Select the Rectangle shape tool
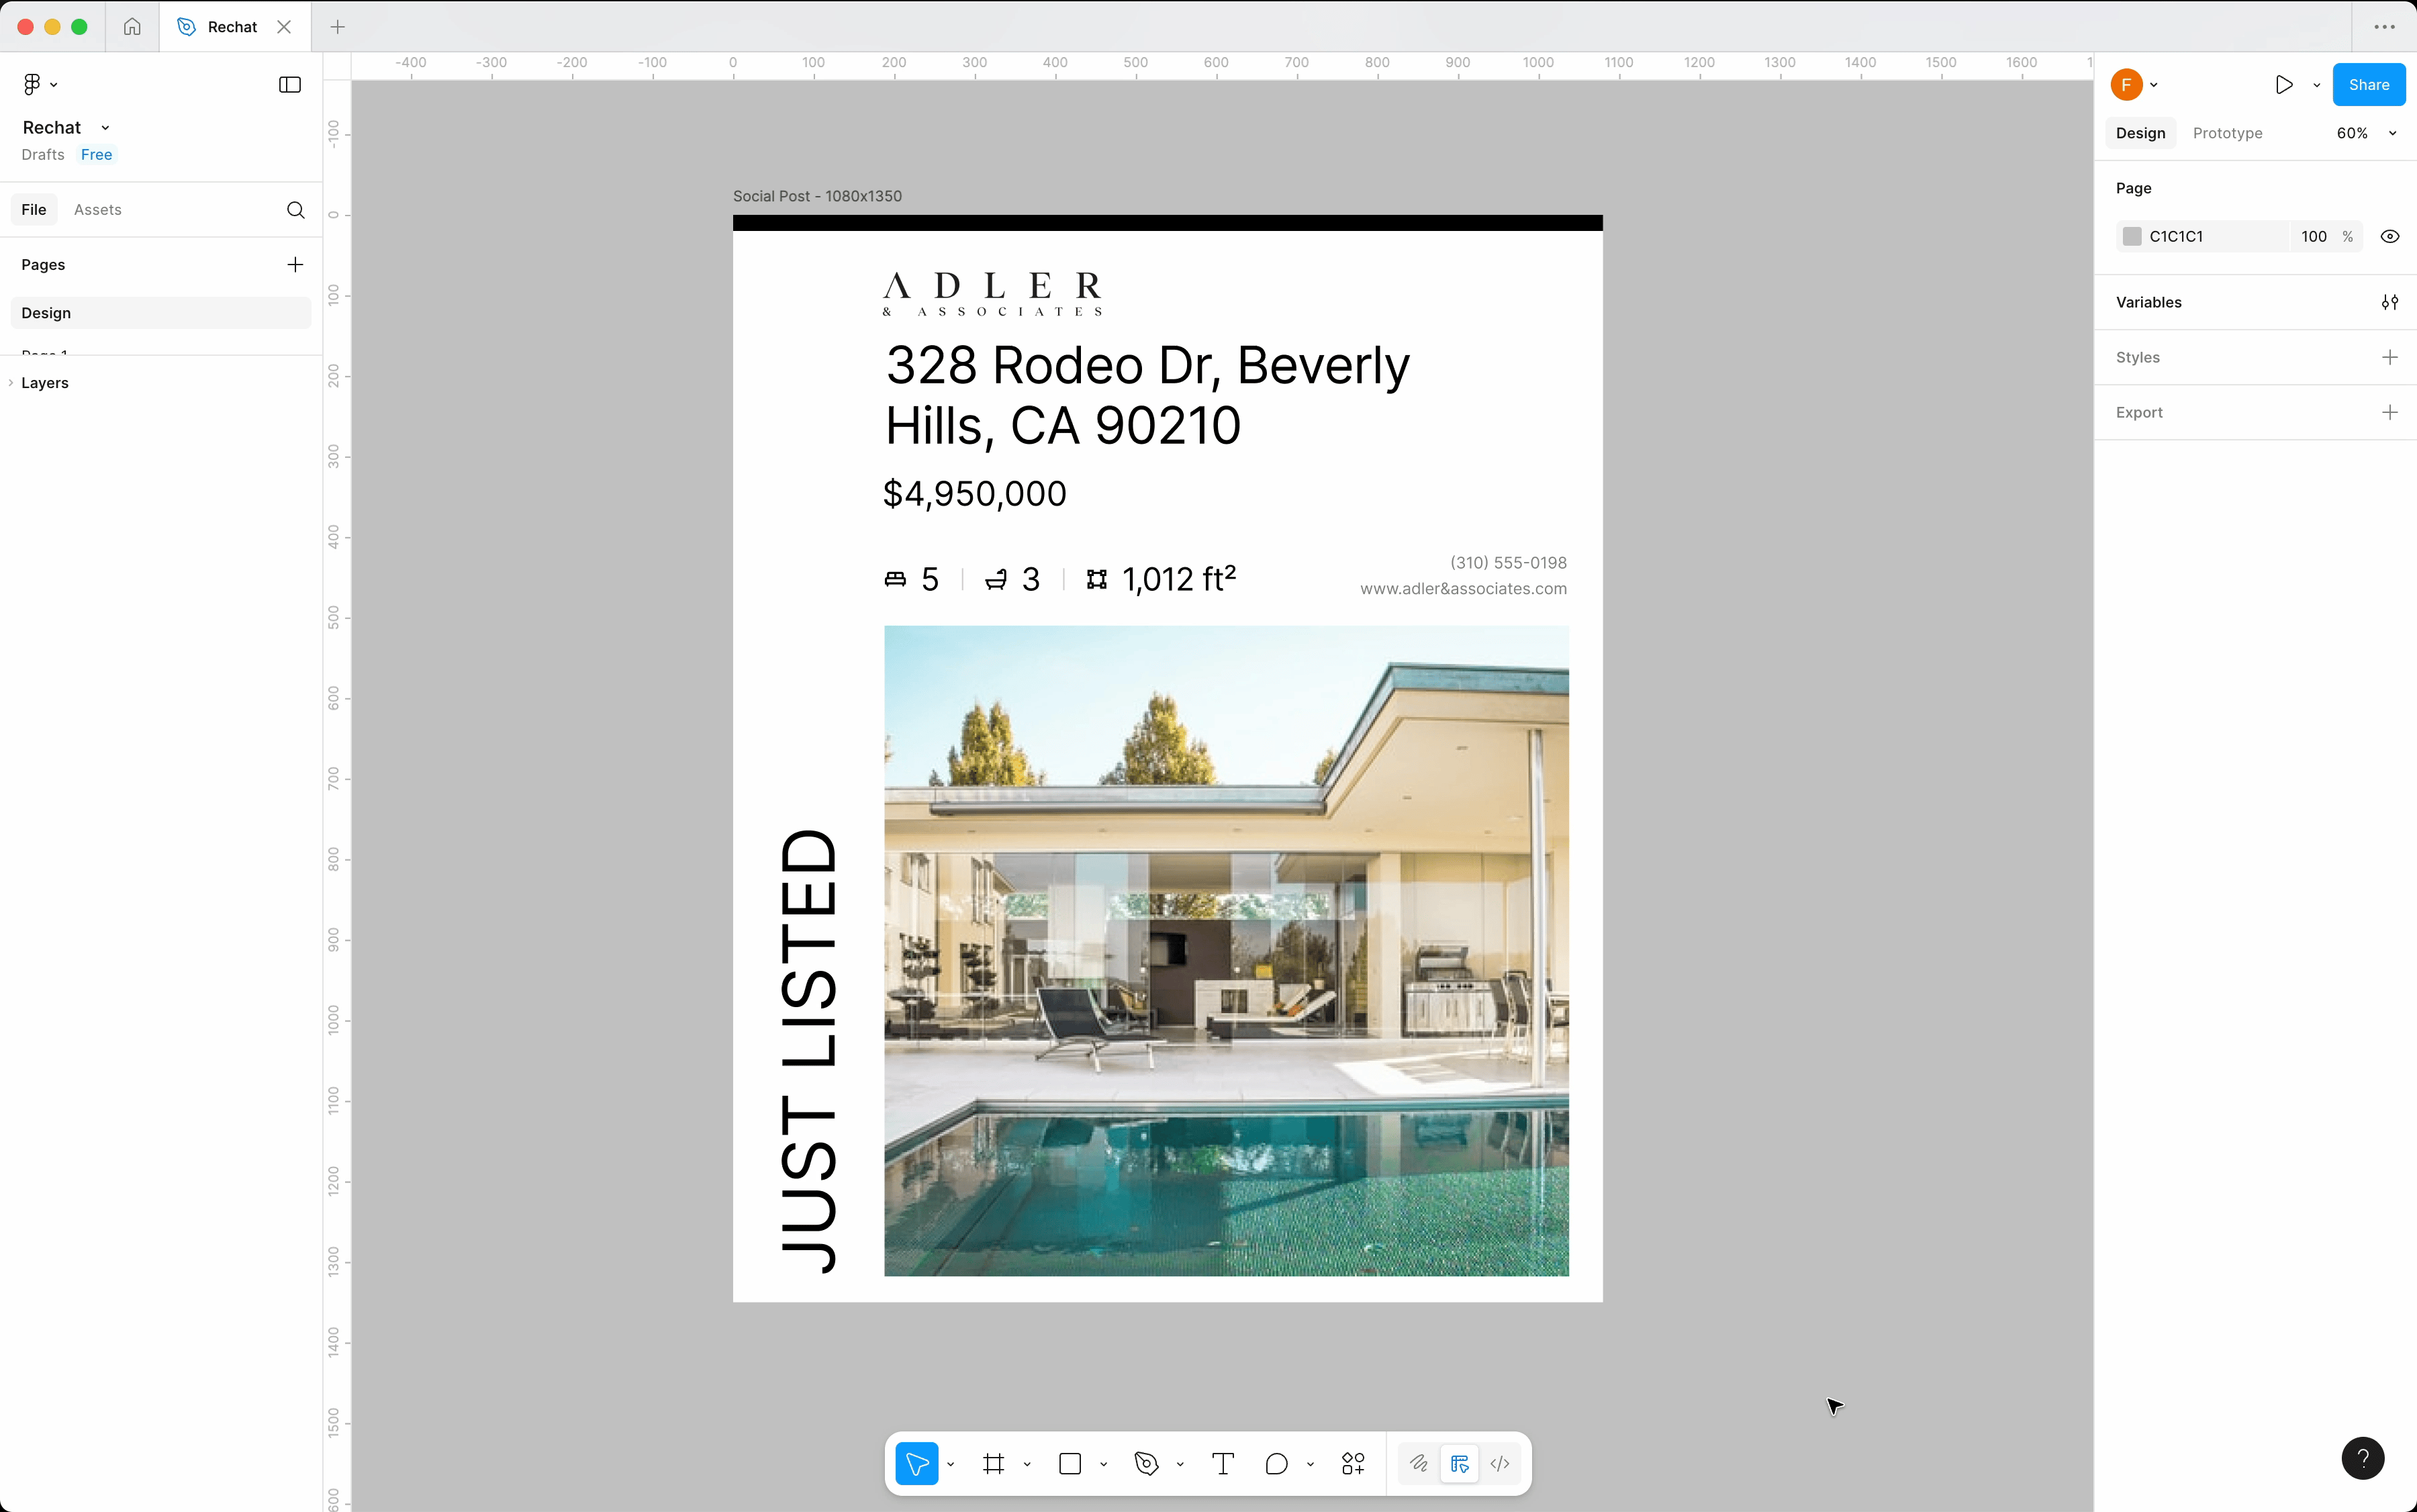Image resolution: width=2417 pixels, height=1512 pixels. coord(1070,1464)
